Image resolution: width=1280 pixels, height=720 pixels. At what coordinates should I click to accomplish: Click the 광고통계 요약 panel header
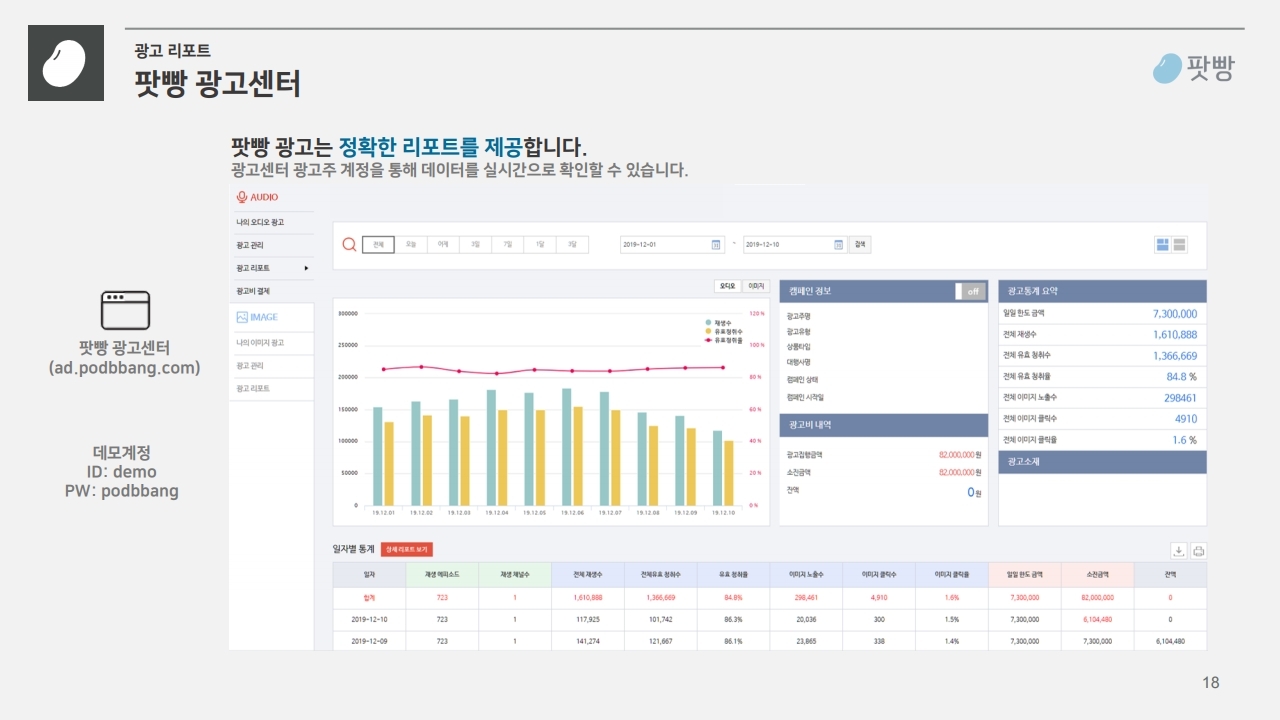[1102, 291]
